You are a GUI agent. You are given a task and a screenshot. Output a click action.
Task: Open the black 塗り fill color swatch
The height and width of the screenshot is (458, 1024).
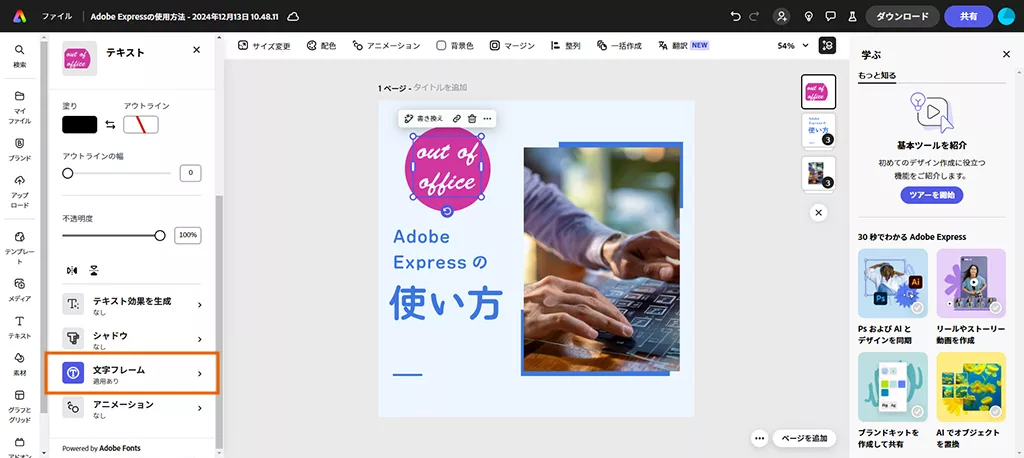coord(80,125)
